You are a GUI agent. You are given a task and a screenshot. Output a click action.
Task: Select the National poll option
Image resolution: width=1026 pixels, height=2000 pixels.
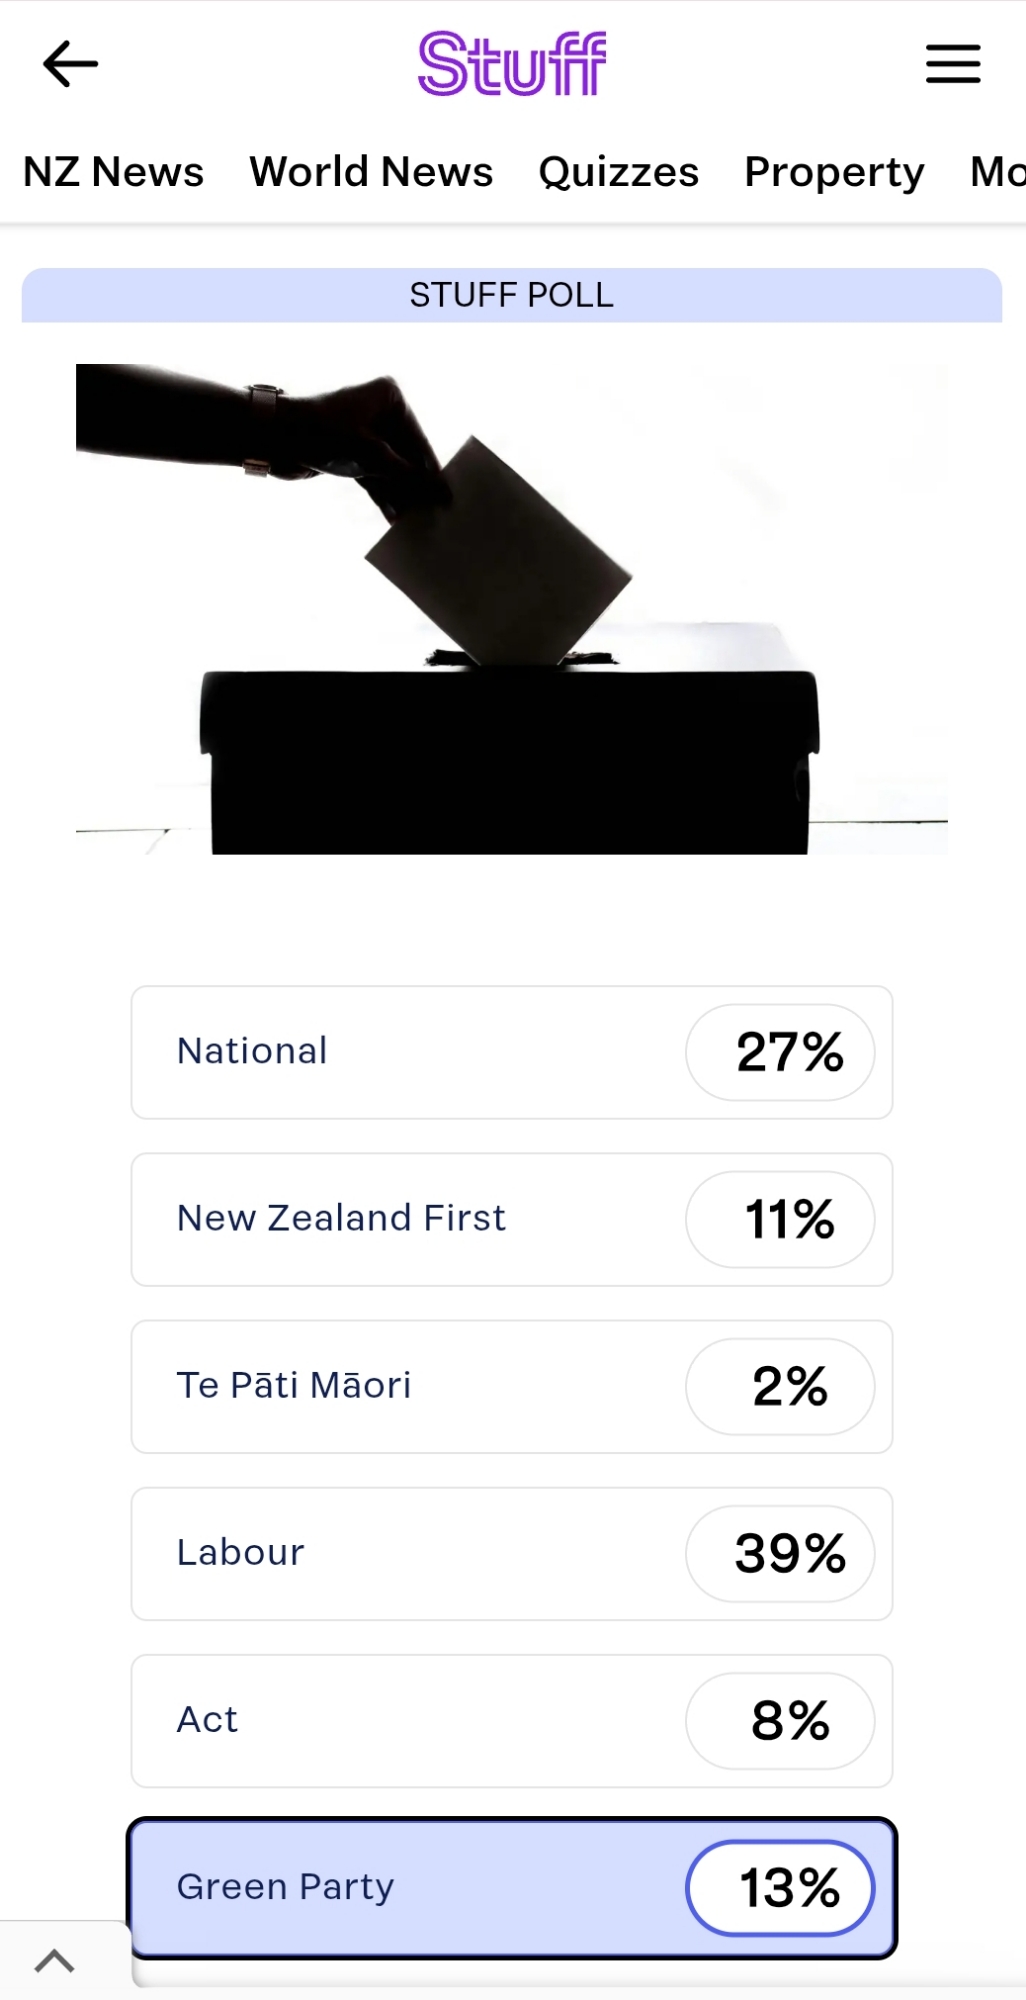[400, 1052]
